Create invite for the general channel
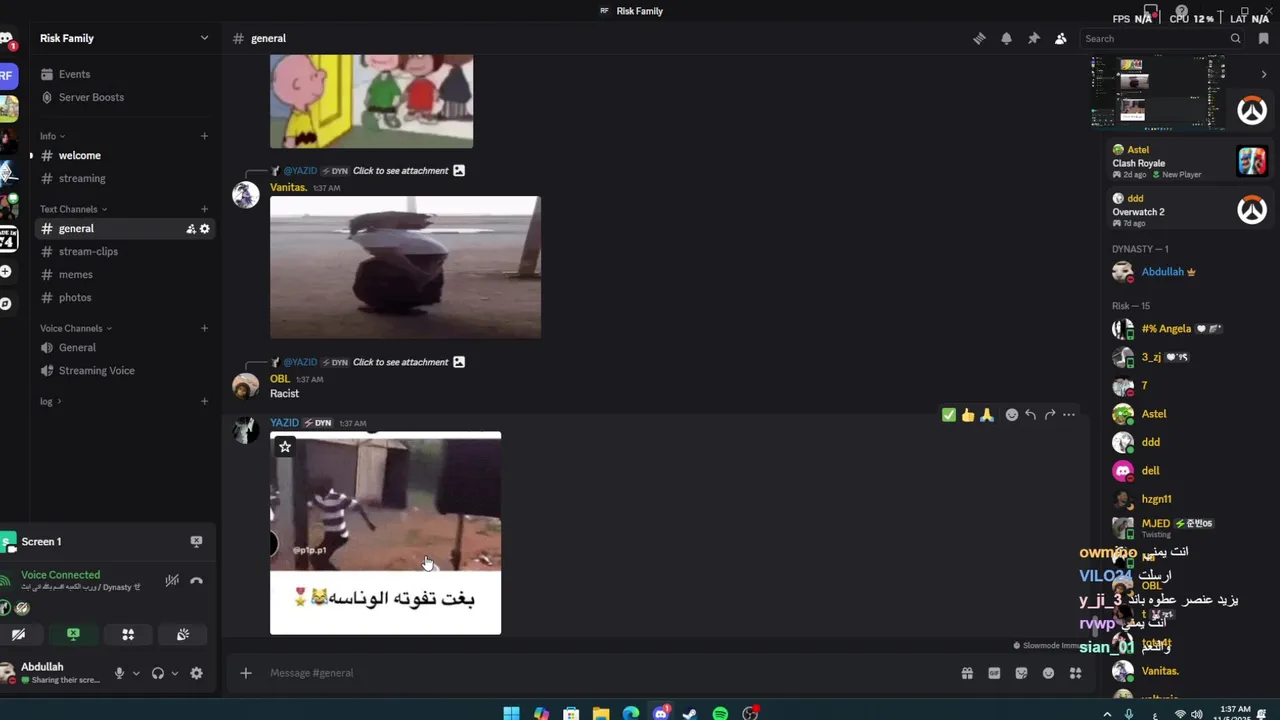The height and width of the screenshot is (720, 1280). pyautogui.click(x=190, y=229)
